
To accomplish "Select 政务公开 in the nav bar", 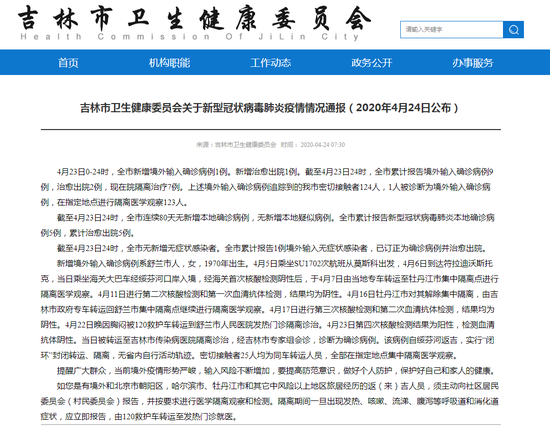I will pos(372,62).
